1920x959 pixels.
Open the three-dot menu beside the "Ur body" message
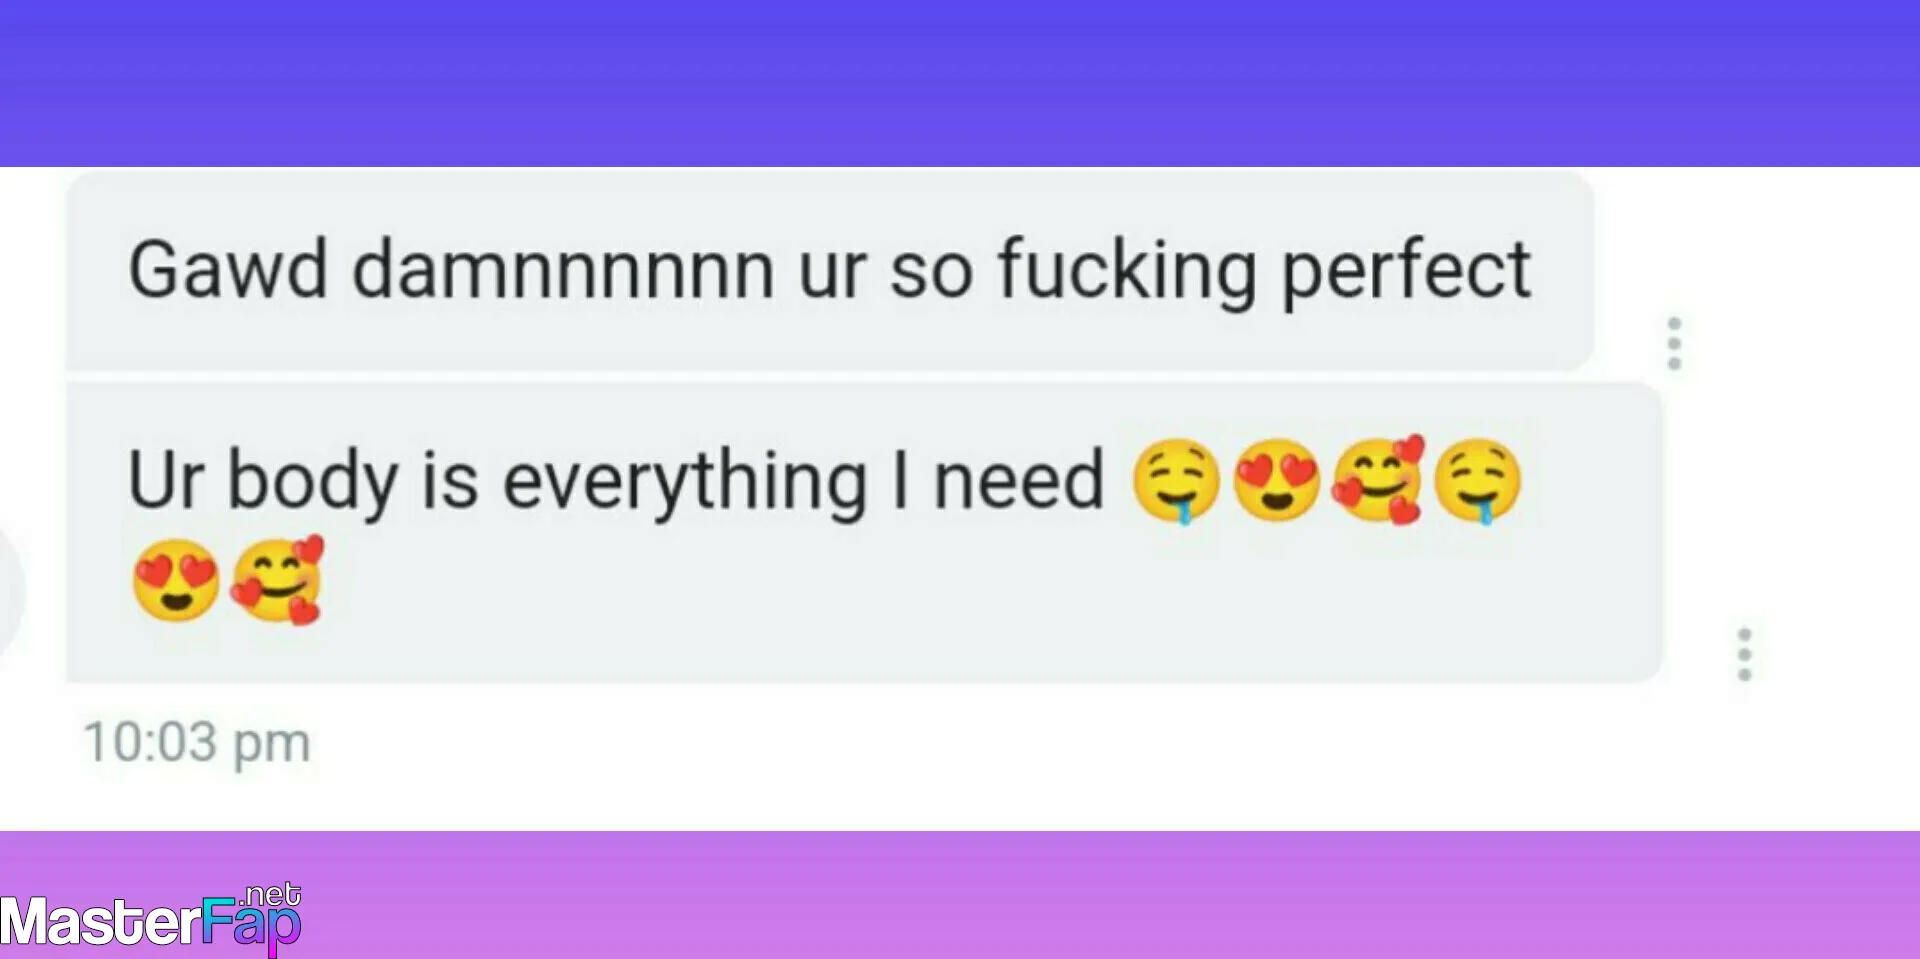pyautogui.click(x=1744, y=654)
